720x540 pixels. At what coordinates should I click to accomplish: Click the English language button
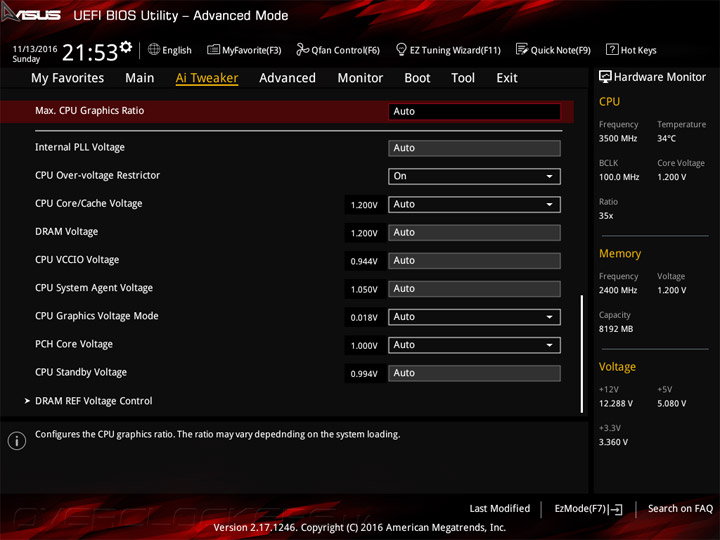point(170,50)
